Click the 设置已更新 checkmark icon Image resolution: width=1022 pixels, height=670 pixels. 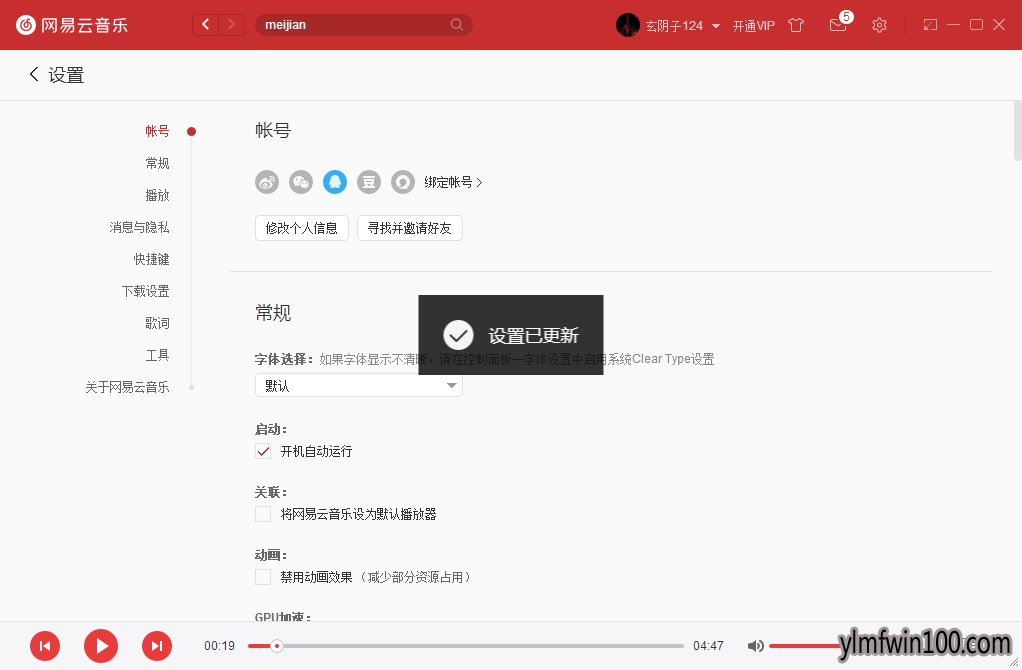(458, 335)
